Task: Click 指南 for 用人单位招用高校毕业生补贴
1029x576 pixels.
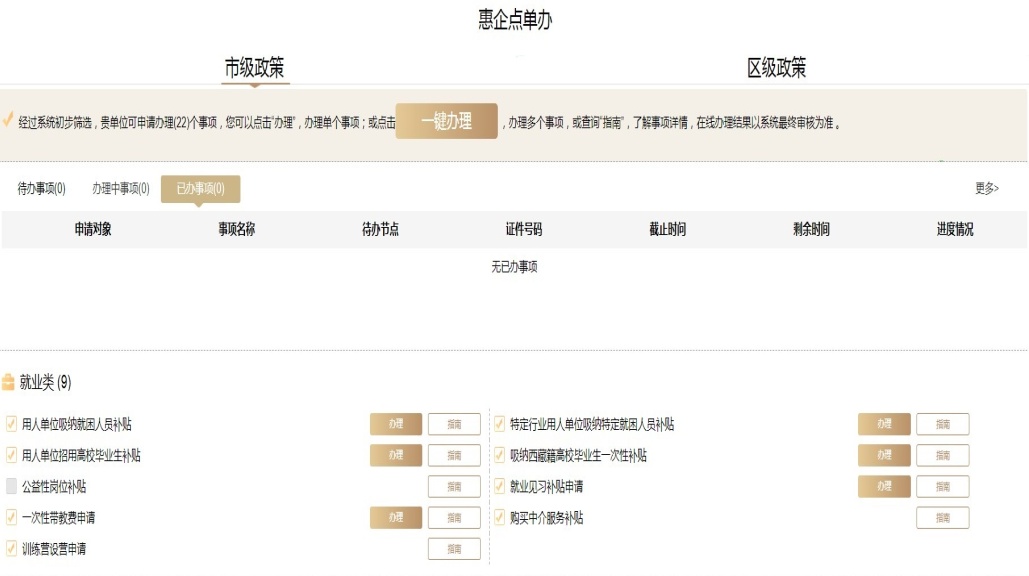Action: click(454, 455)
